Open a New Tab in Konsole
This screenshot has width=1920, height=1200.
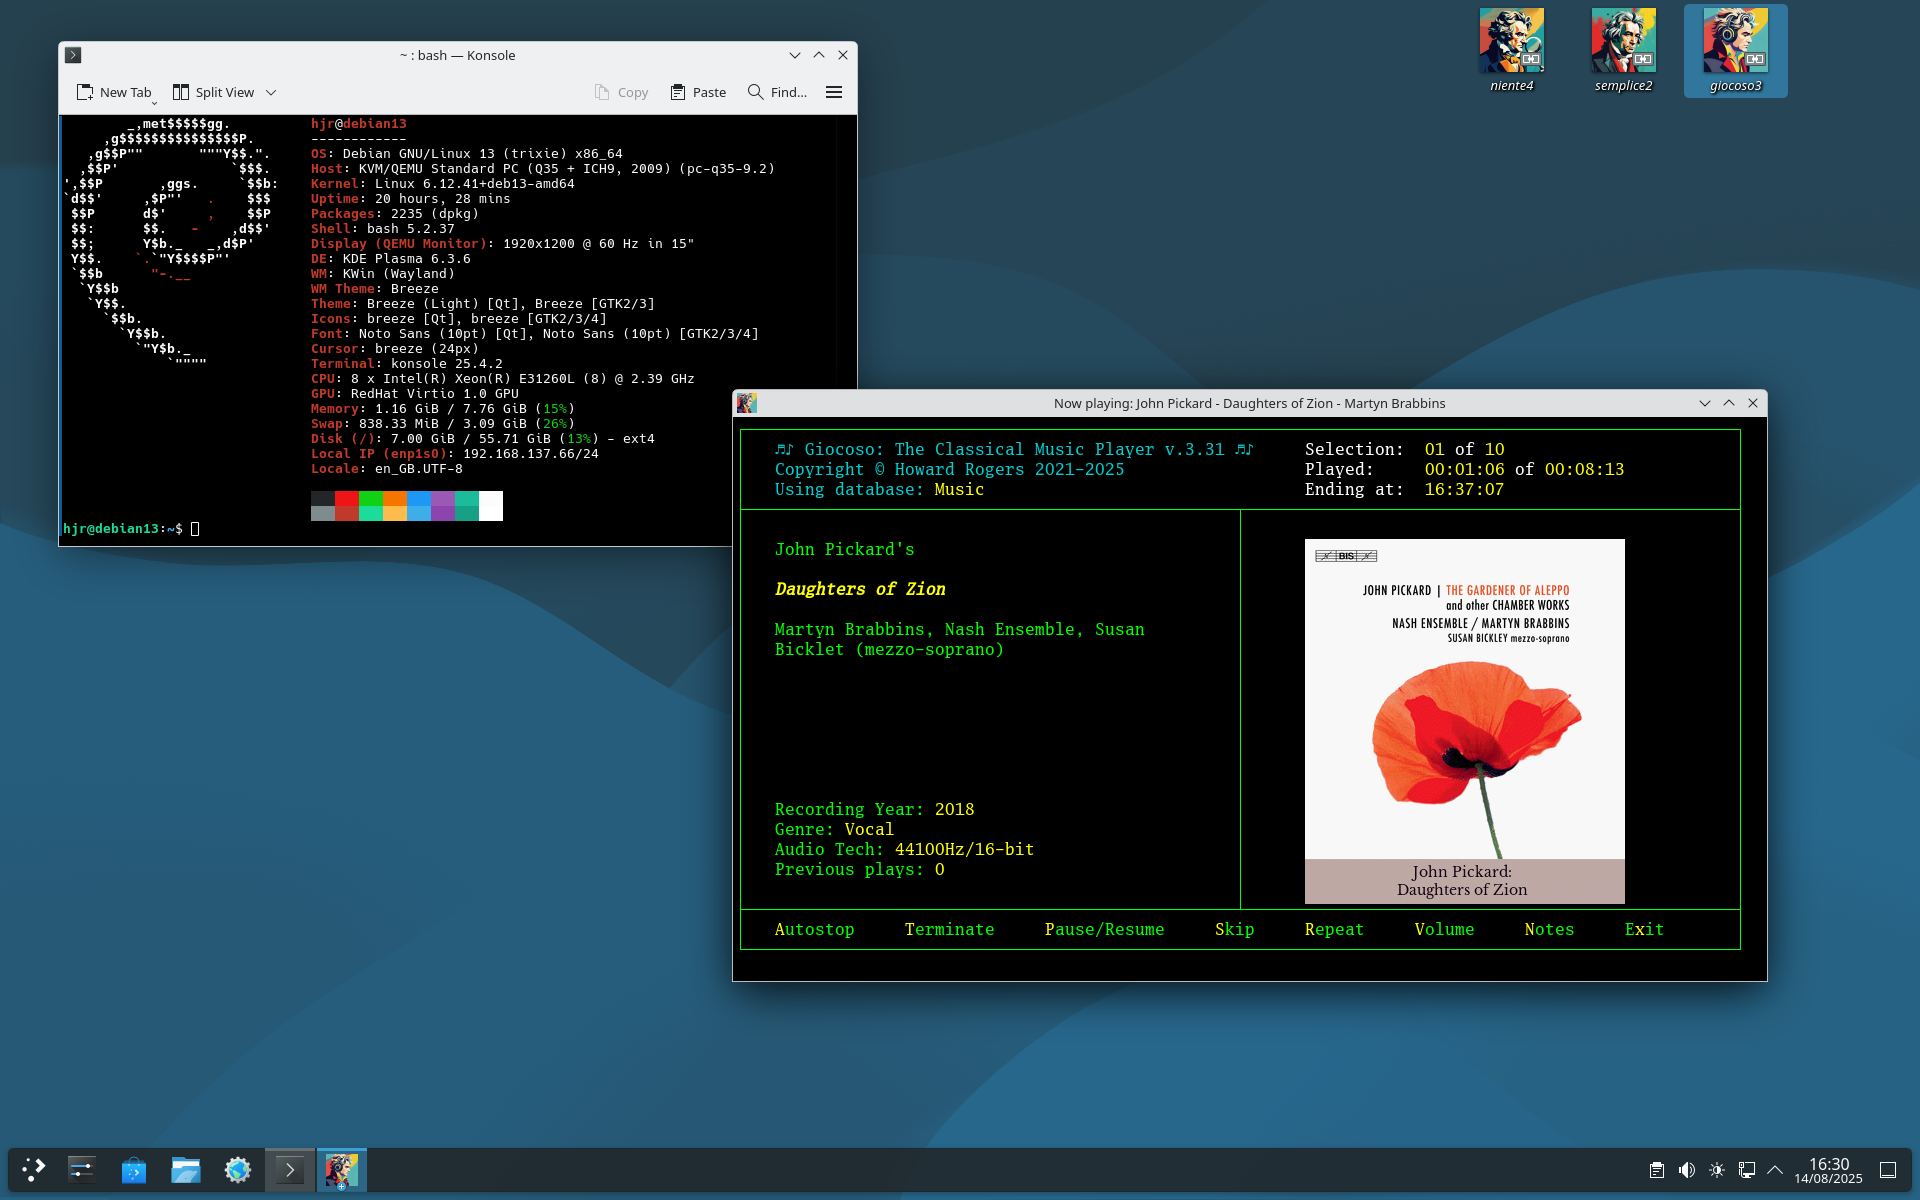pyautogui.click(x=114, y=92)
